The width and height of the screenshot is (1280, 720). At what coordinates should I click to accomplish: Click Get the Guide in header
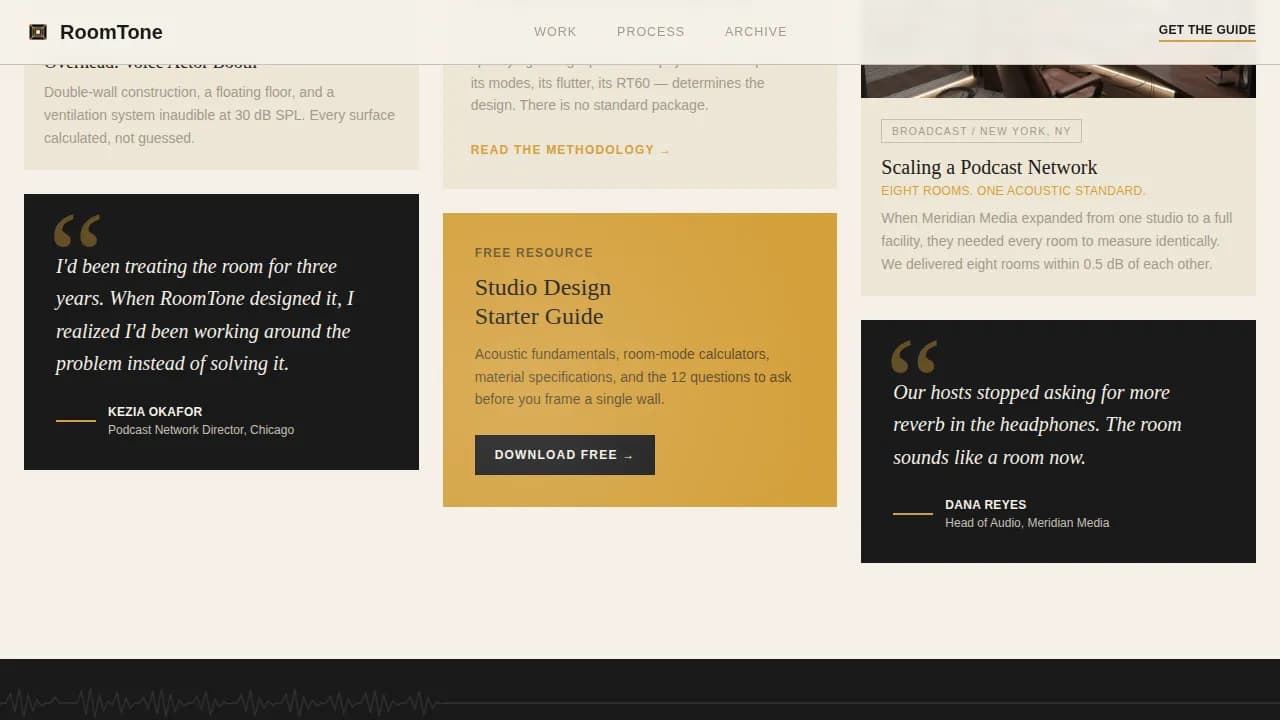pyautogui.click(x=1206, y=30)
